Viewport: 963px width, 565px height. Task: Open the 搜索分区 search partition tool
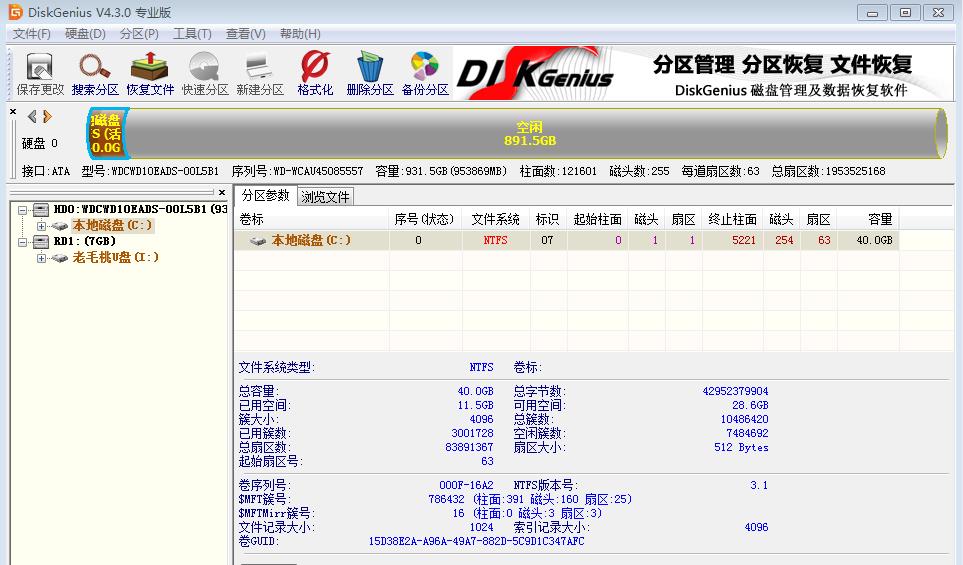point(95,74)
